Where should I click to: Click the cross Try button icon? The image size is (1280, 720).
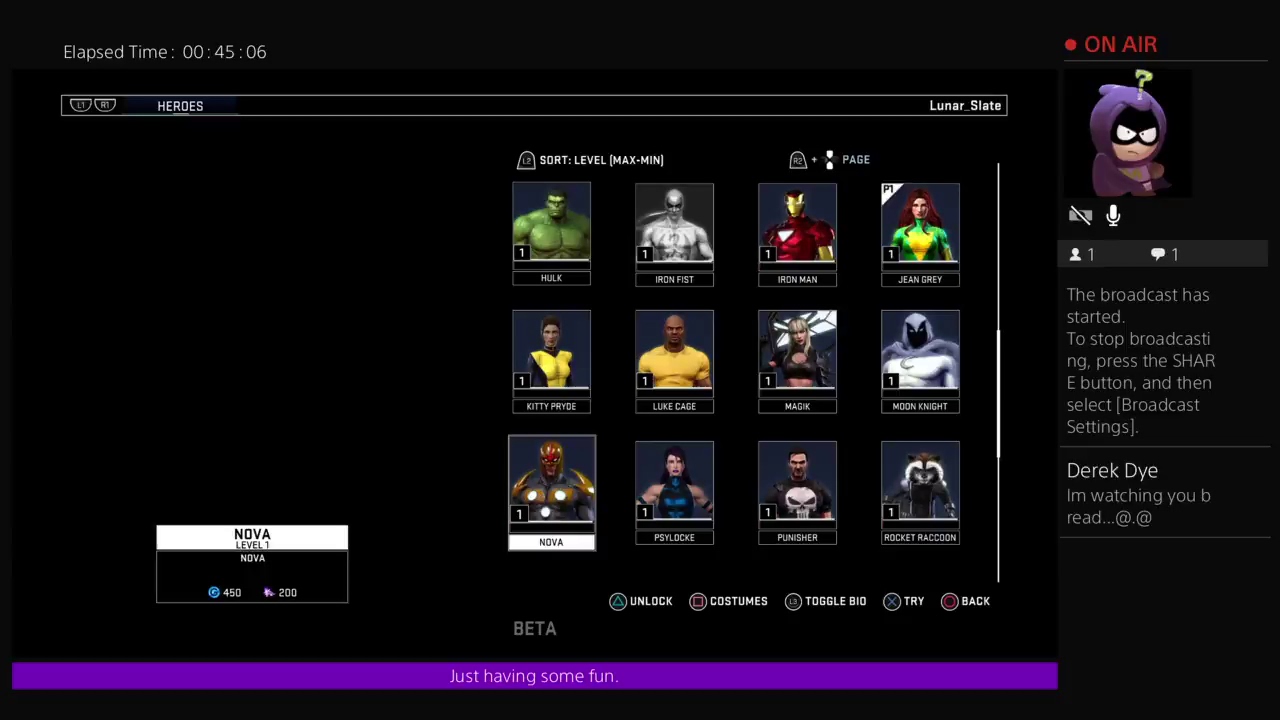click(892, 601)
